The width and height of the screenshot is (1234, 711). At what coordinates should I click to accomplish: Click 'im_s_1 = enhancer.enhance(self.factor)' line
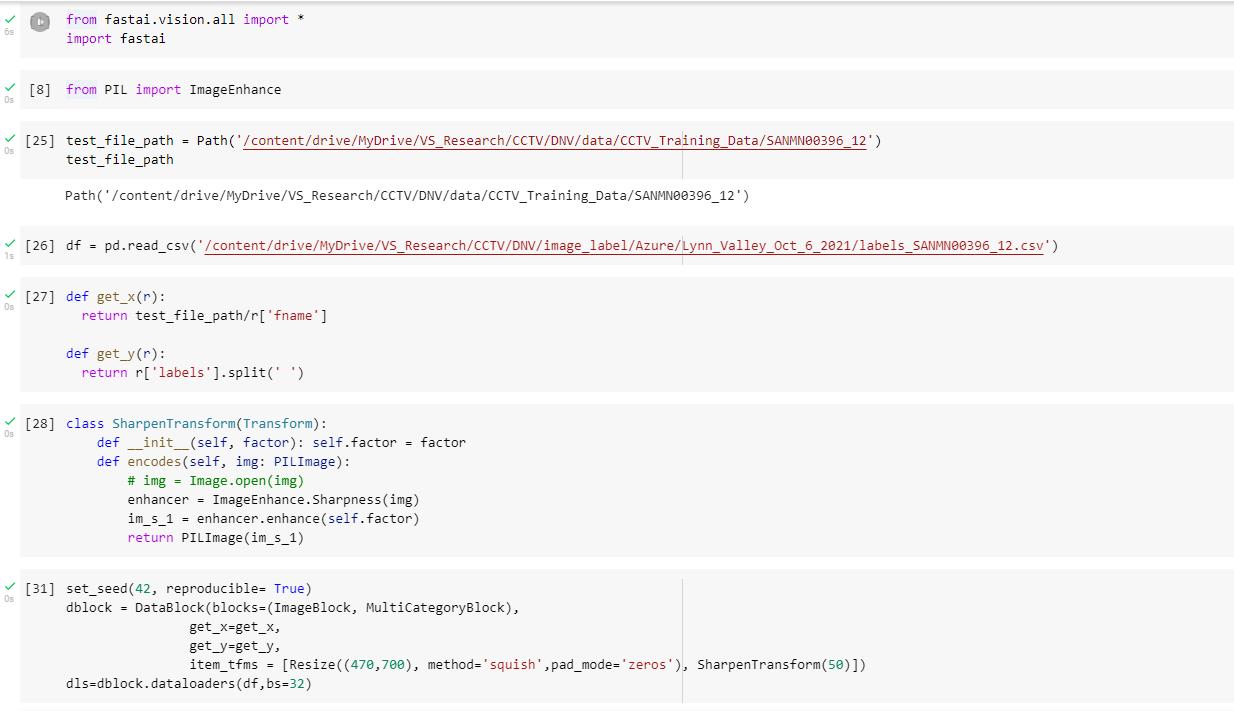coord(274,519)
